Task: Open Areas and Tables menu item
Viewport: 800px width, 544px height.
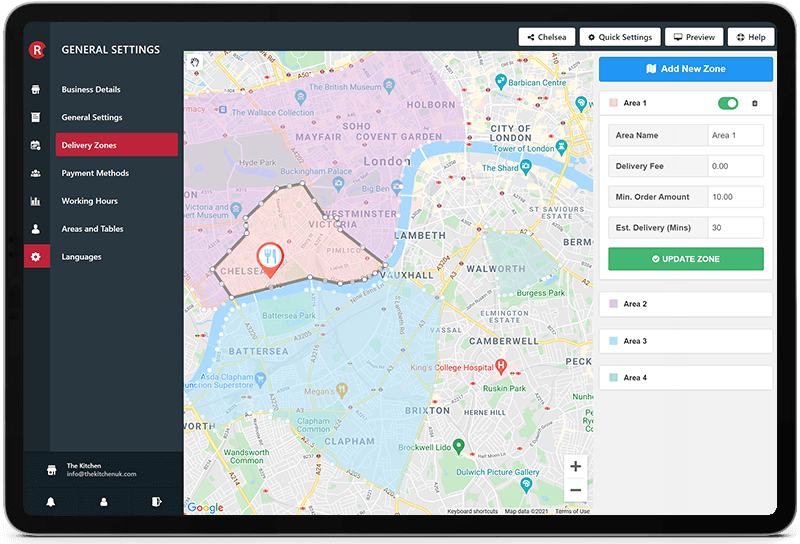Action: (x=92, y=229)
